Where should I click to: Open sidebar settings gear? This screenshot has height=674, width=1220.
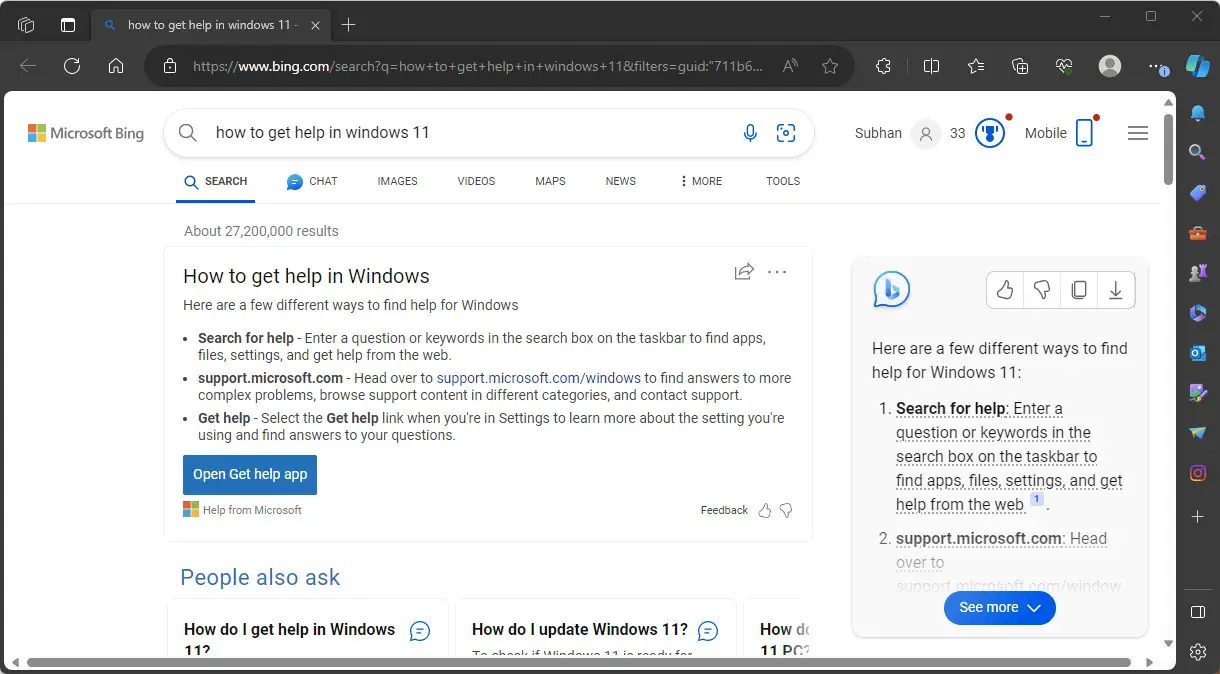point(1197,652)
